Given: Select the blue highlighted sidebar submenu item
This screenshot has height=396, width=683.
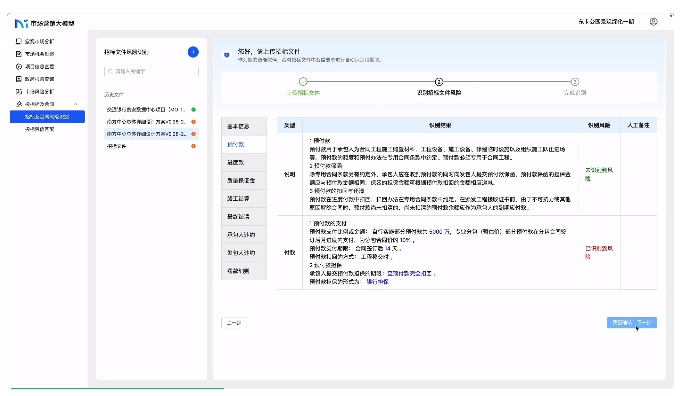Looking at the screenshot, I should (47, 117).
